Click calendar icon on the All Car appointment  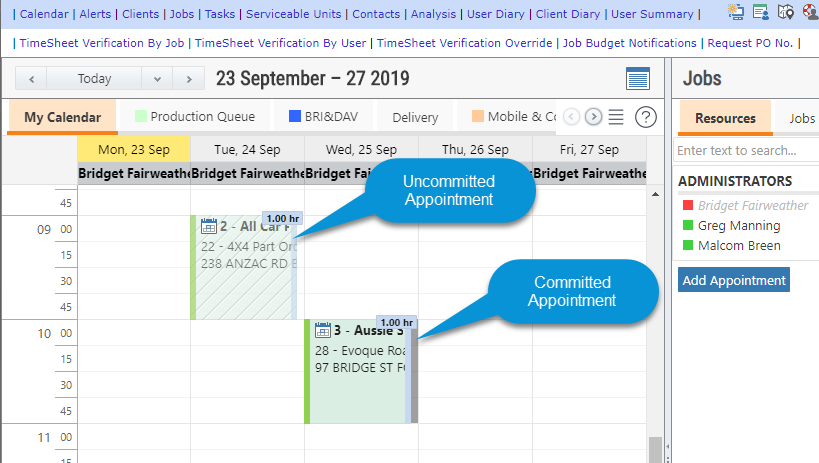(x=208, y=226)
